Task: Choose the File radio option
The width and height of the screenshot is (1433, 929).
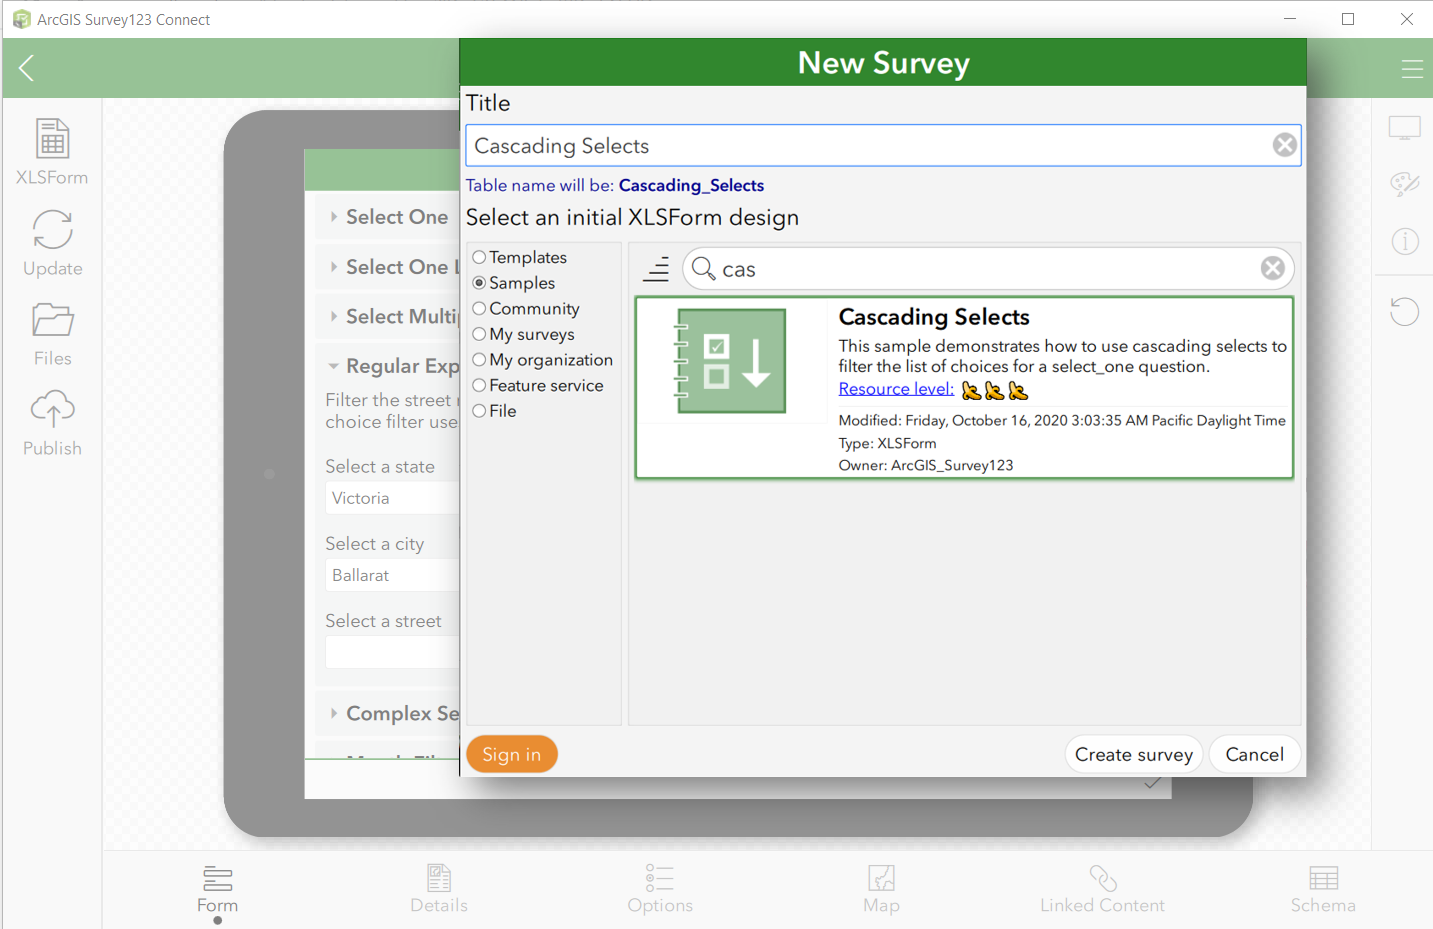Action: pyautogui.click(x=479, y=411)
